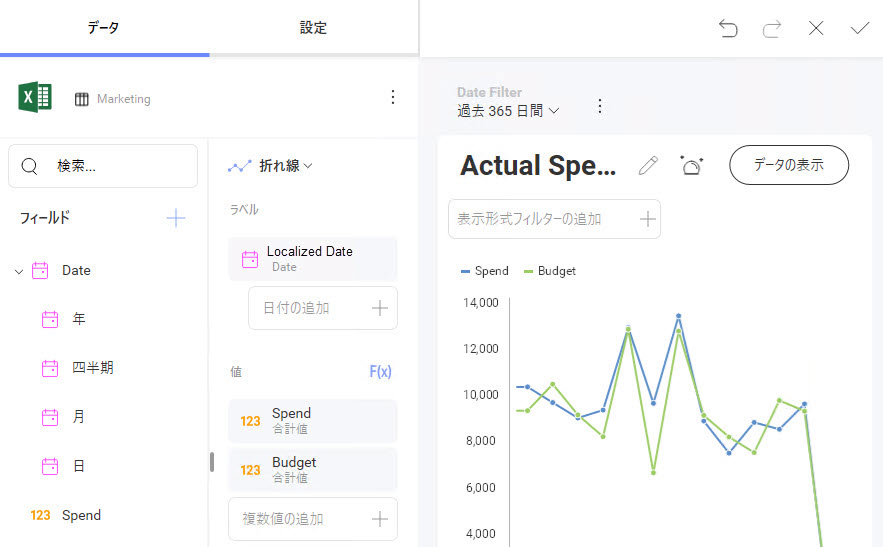The image size is (883, 547).
Task: Click the Actual Spe... visualization title
Action: pyautogui.click(x=538, y=166)
